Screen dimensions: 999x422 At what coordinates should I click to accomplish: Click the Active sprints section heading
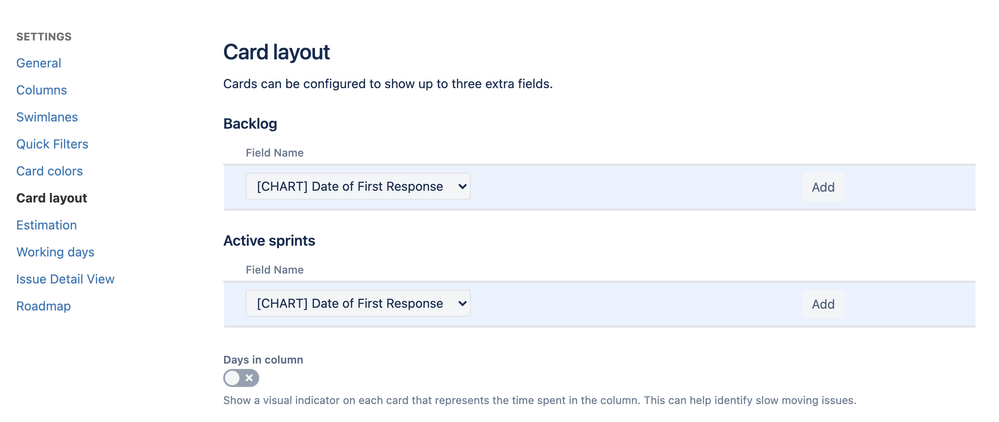269,241
